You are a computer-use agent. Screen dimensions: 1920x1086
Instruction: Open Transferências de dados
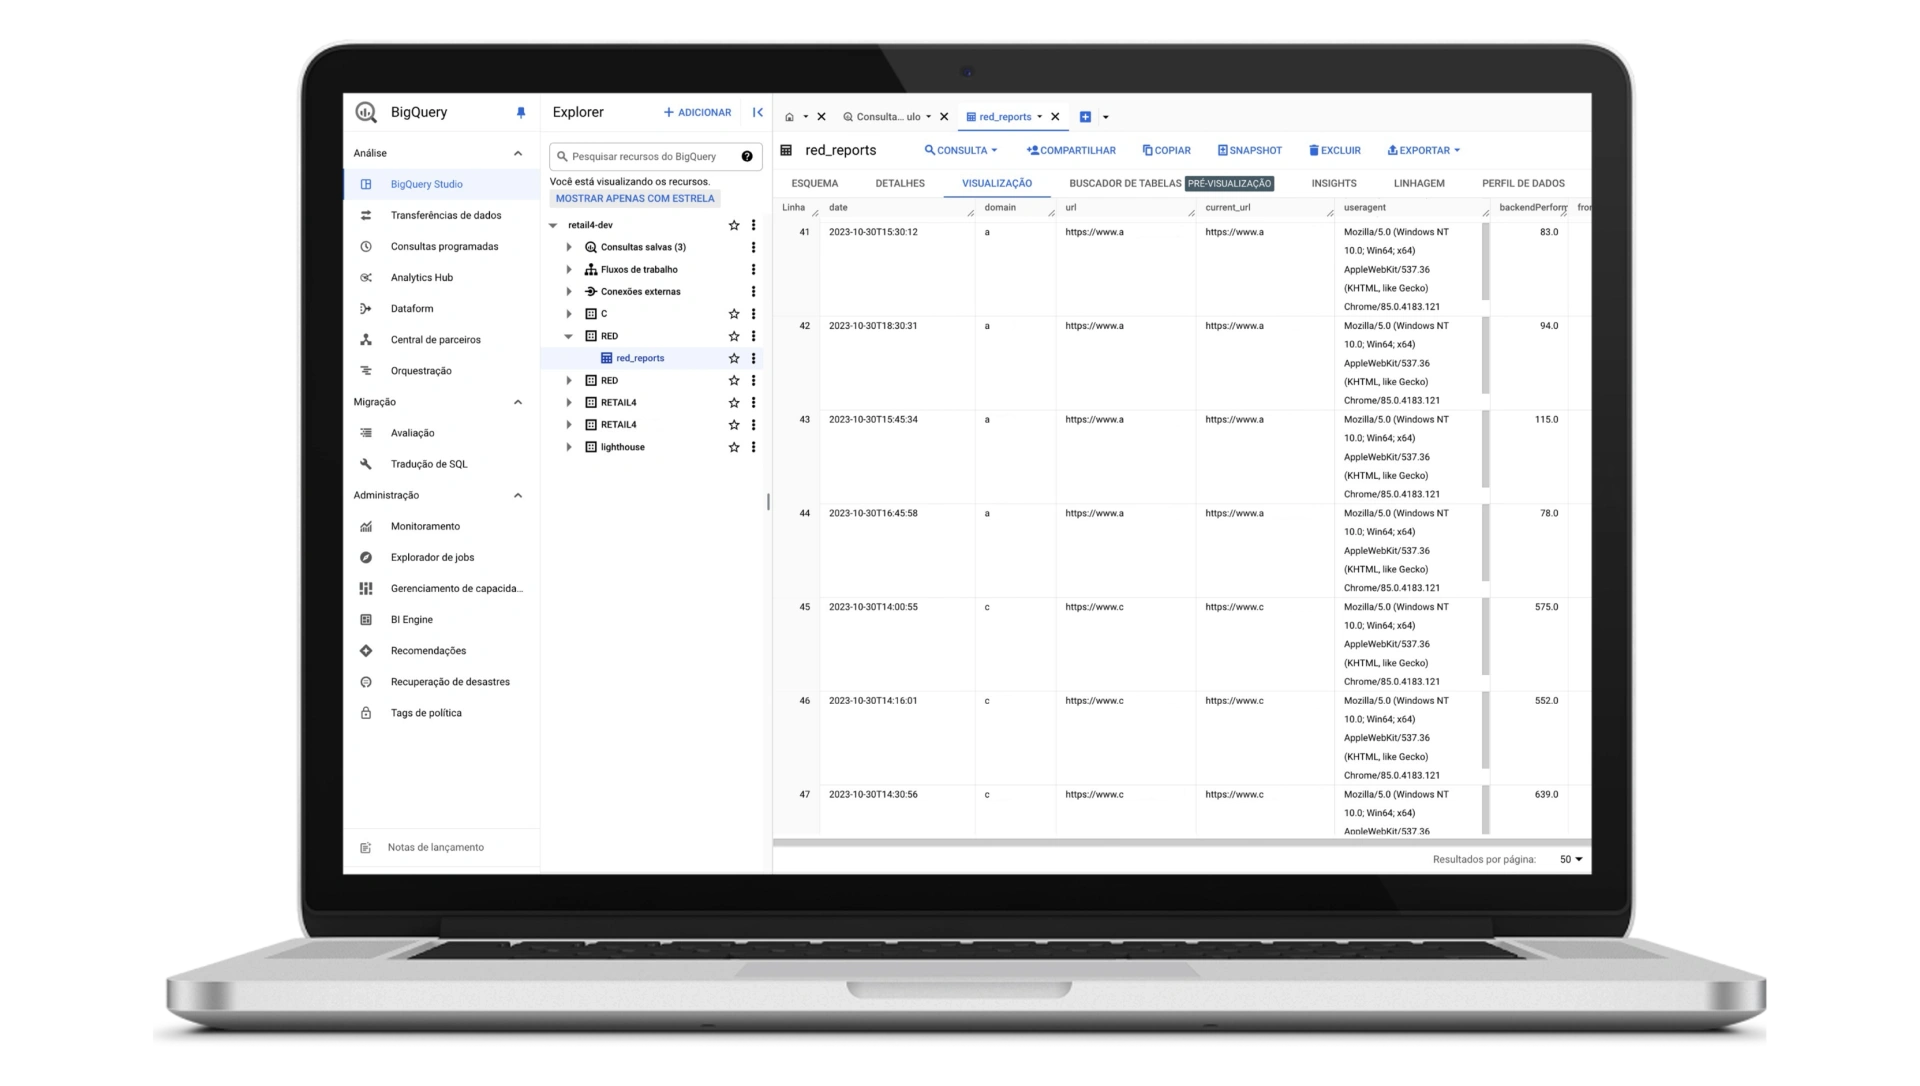click(x=441, y=215)
